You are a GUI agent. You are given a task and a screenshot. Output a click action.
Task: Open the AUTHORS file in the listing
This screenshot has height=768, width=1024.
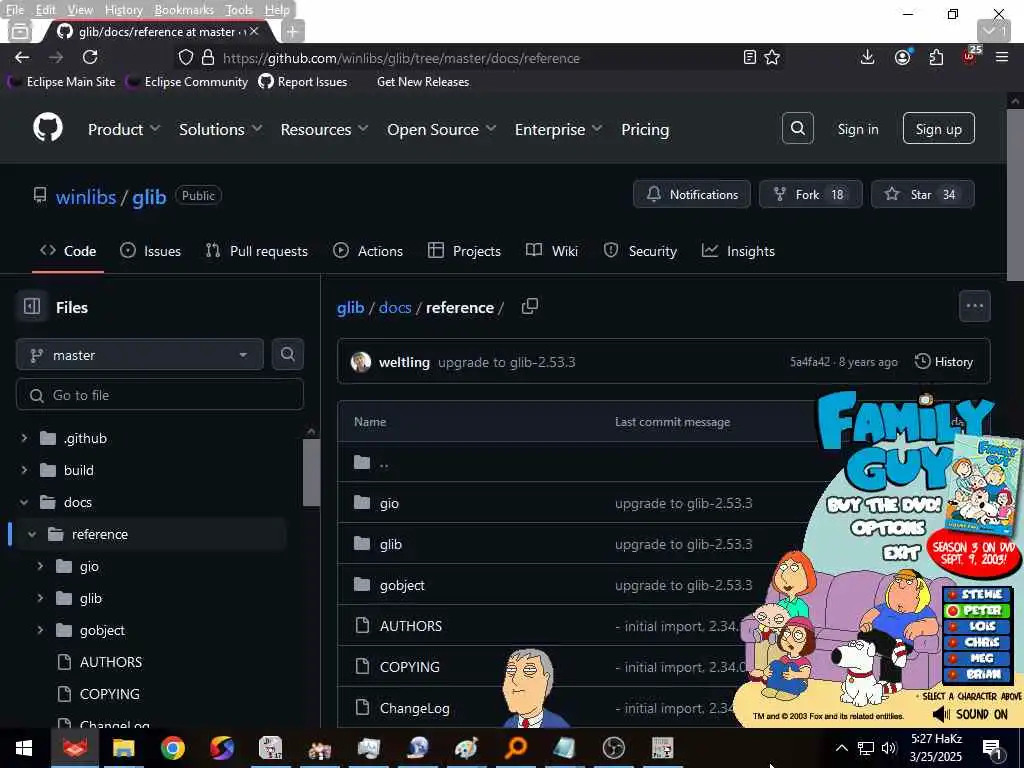pyautogui.click(x=411, y=626)
